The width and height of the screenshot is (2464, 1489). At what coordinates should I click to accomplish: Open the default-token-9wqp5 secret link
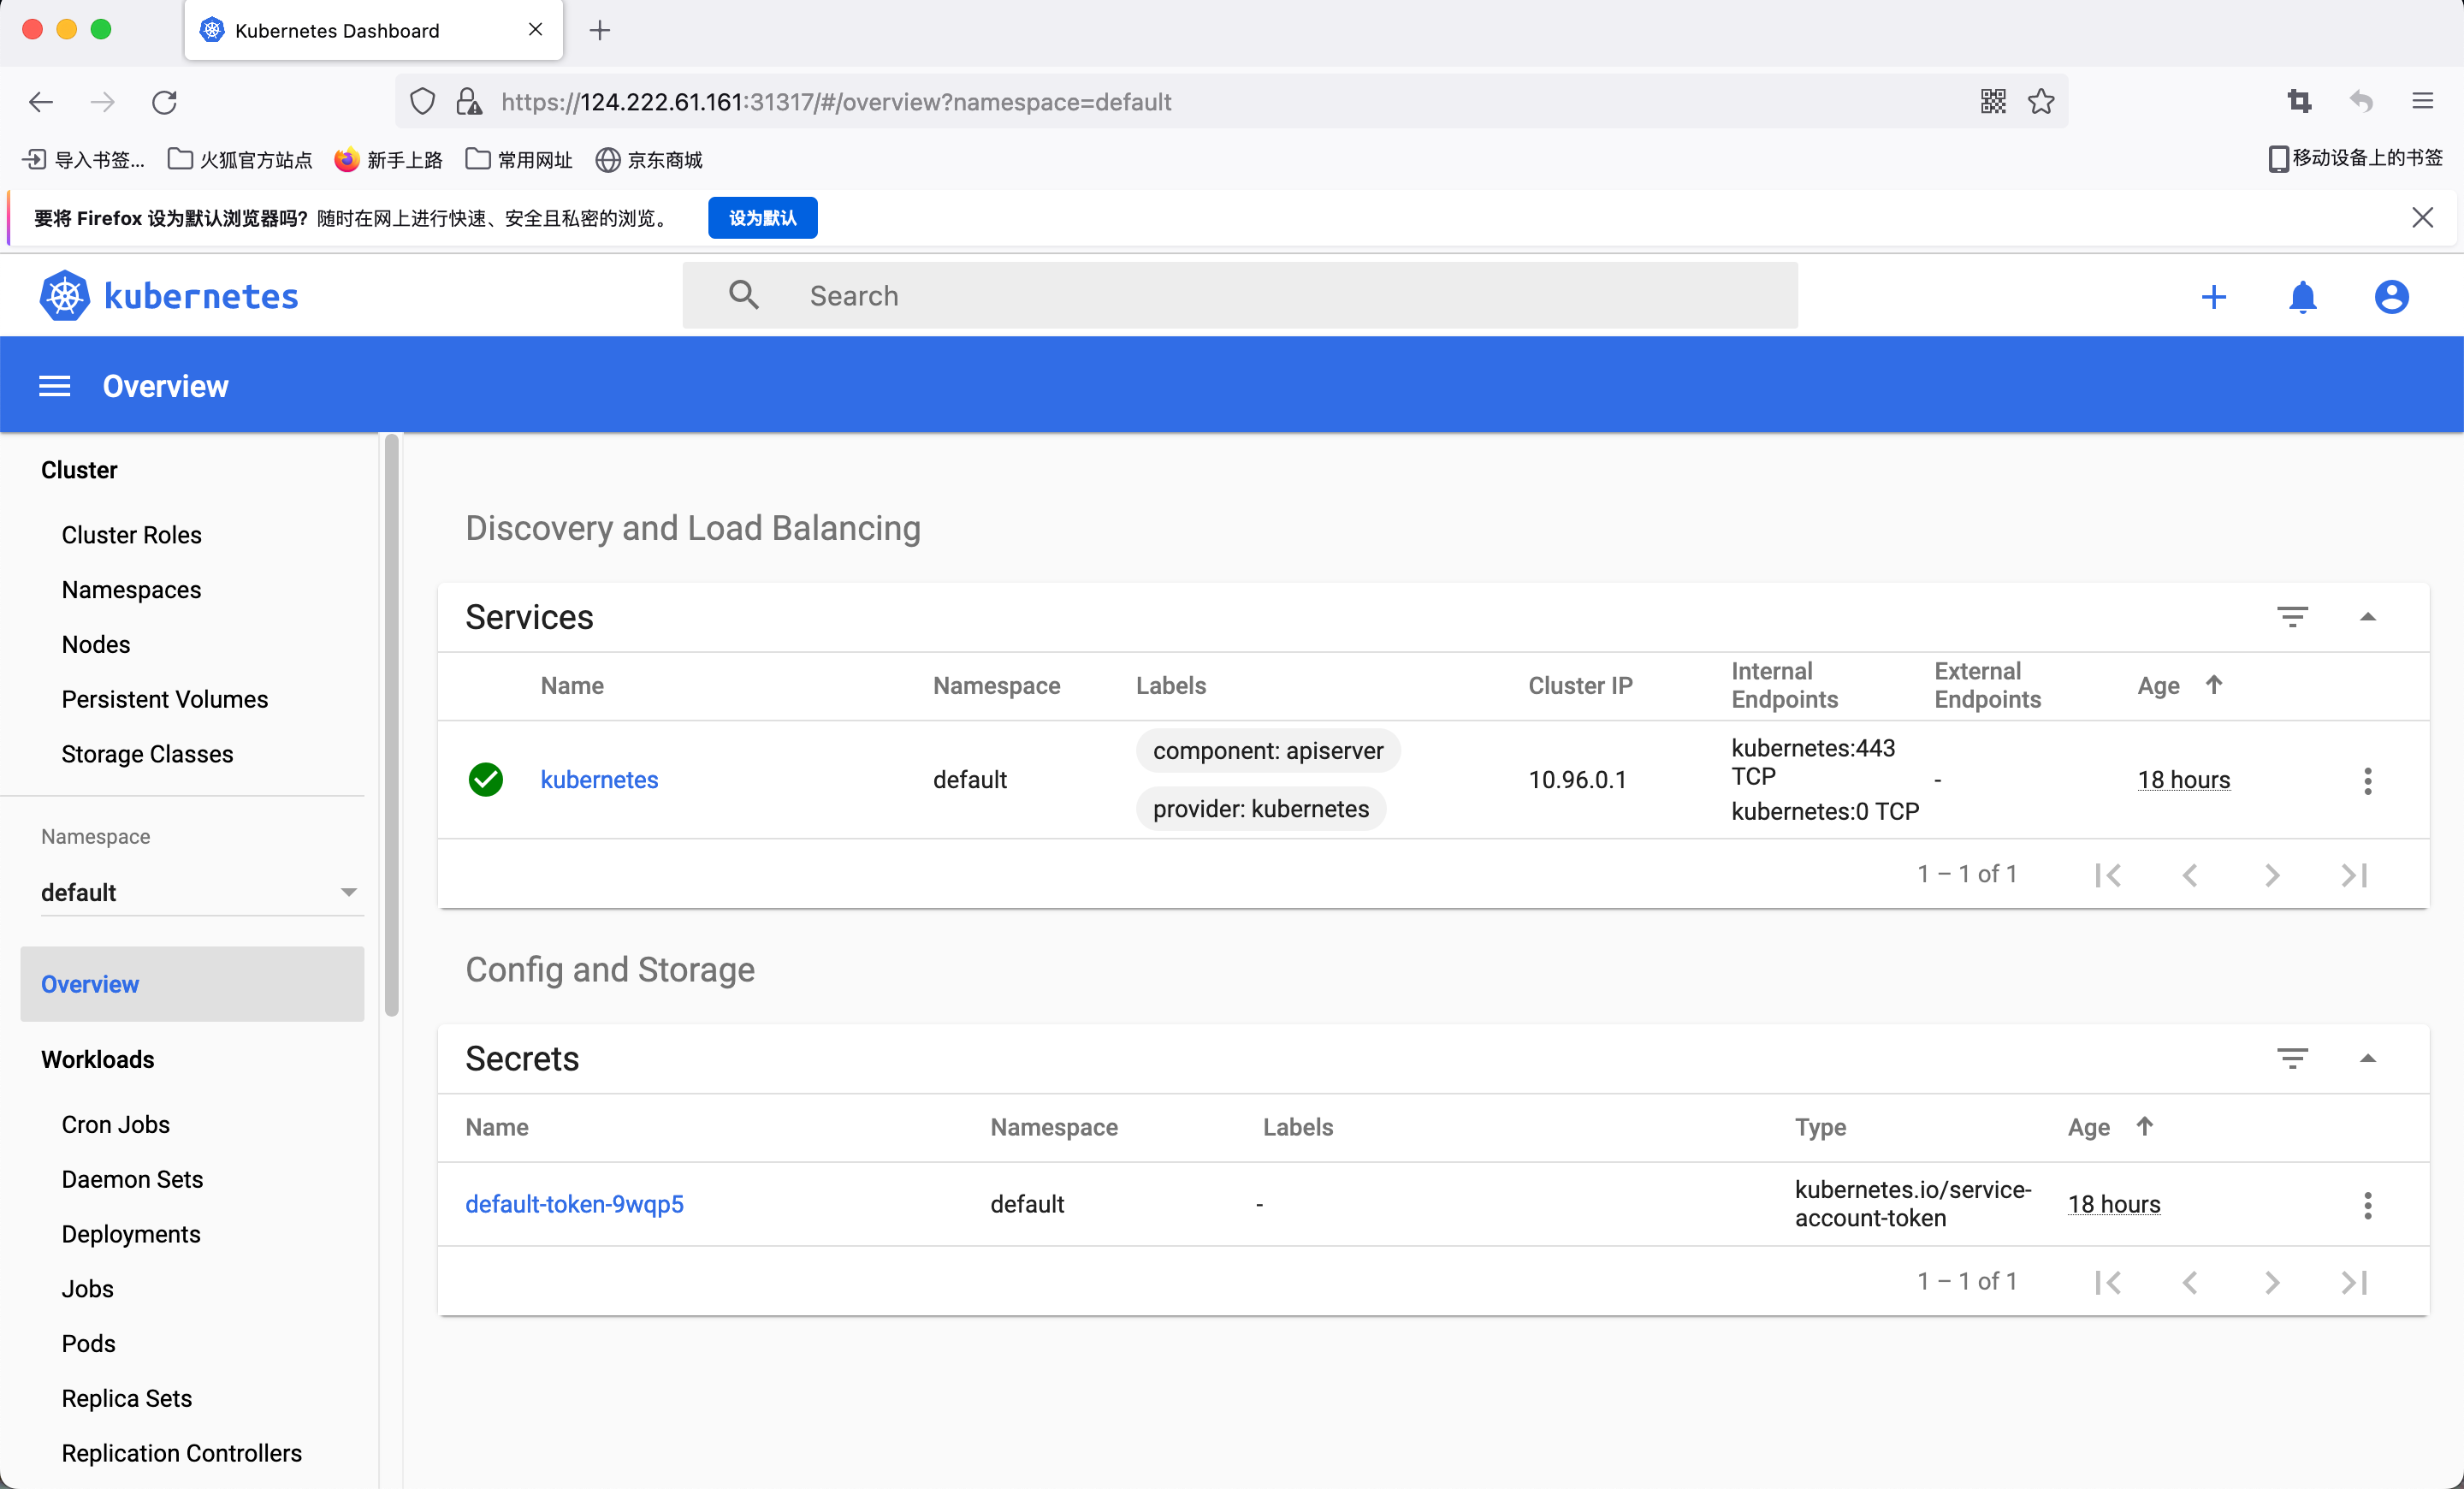(574, 1204)
